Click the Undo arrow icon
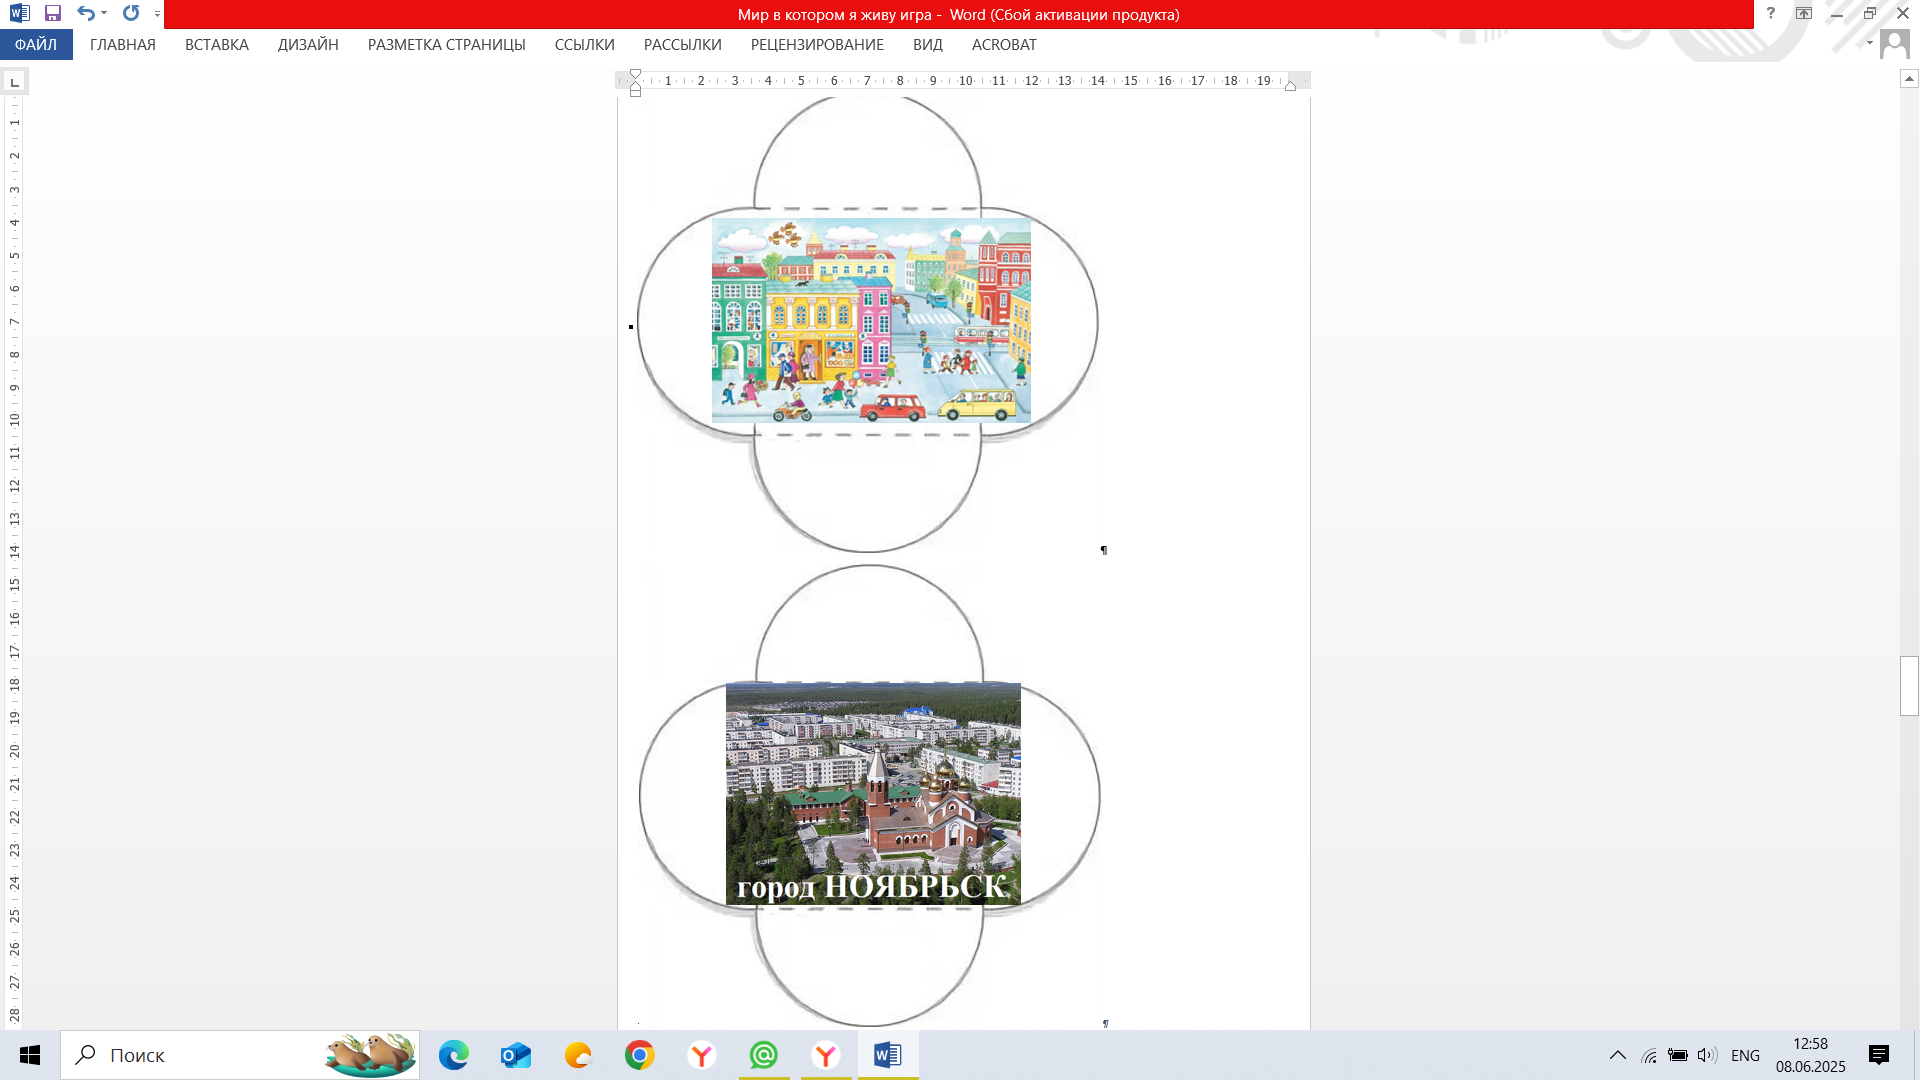1920x1080 pixels. (86, 14)
